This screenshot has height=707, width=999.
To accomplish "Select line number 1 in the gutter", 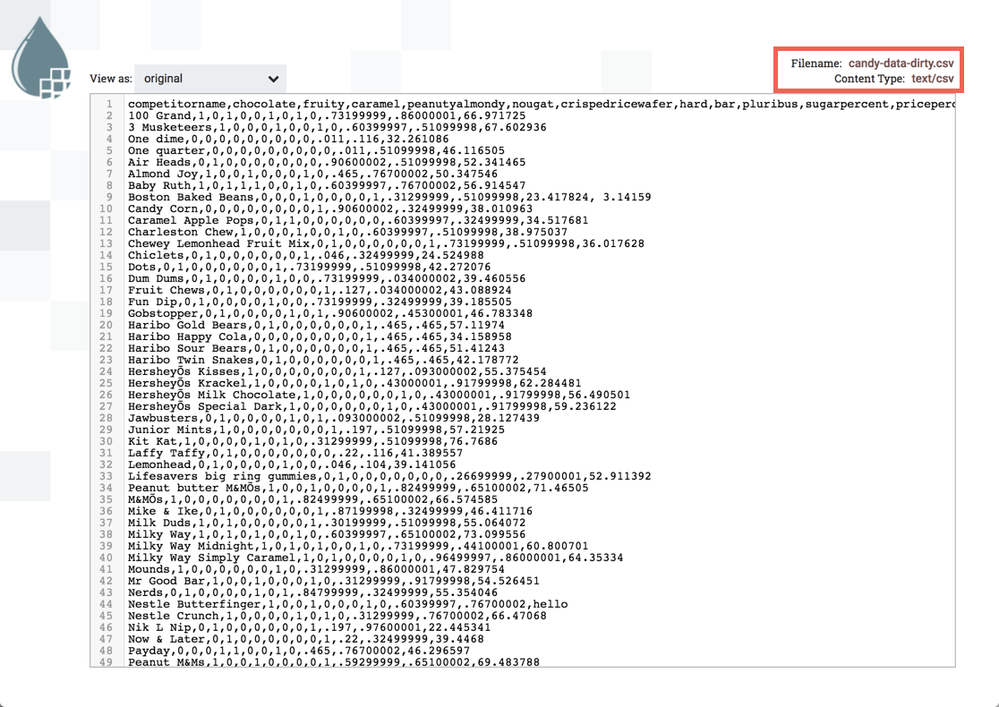I will (108, 104).
